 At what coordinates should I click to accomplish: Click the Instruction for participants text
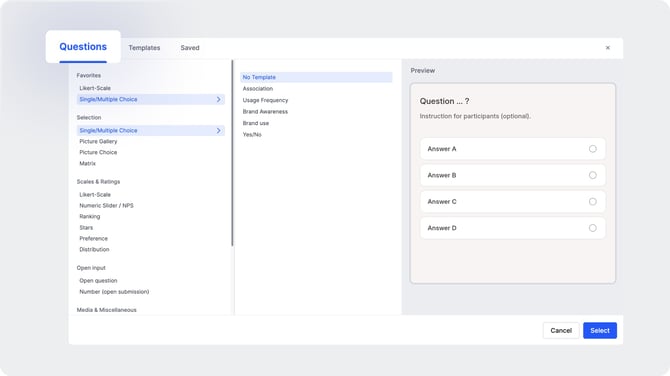coord(475,116)
